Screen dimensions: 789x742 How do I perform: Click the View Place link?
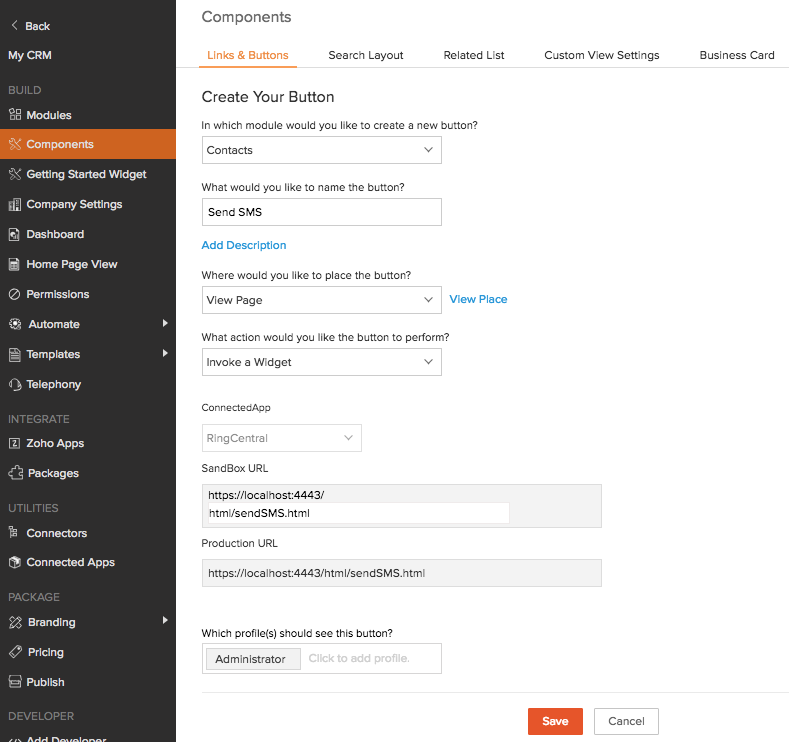(x=478, y=299)
